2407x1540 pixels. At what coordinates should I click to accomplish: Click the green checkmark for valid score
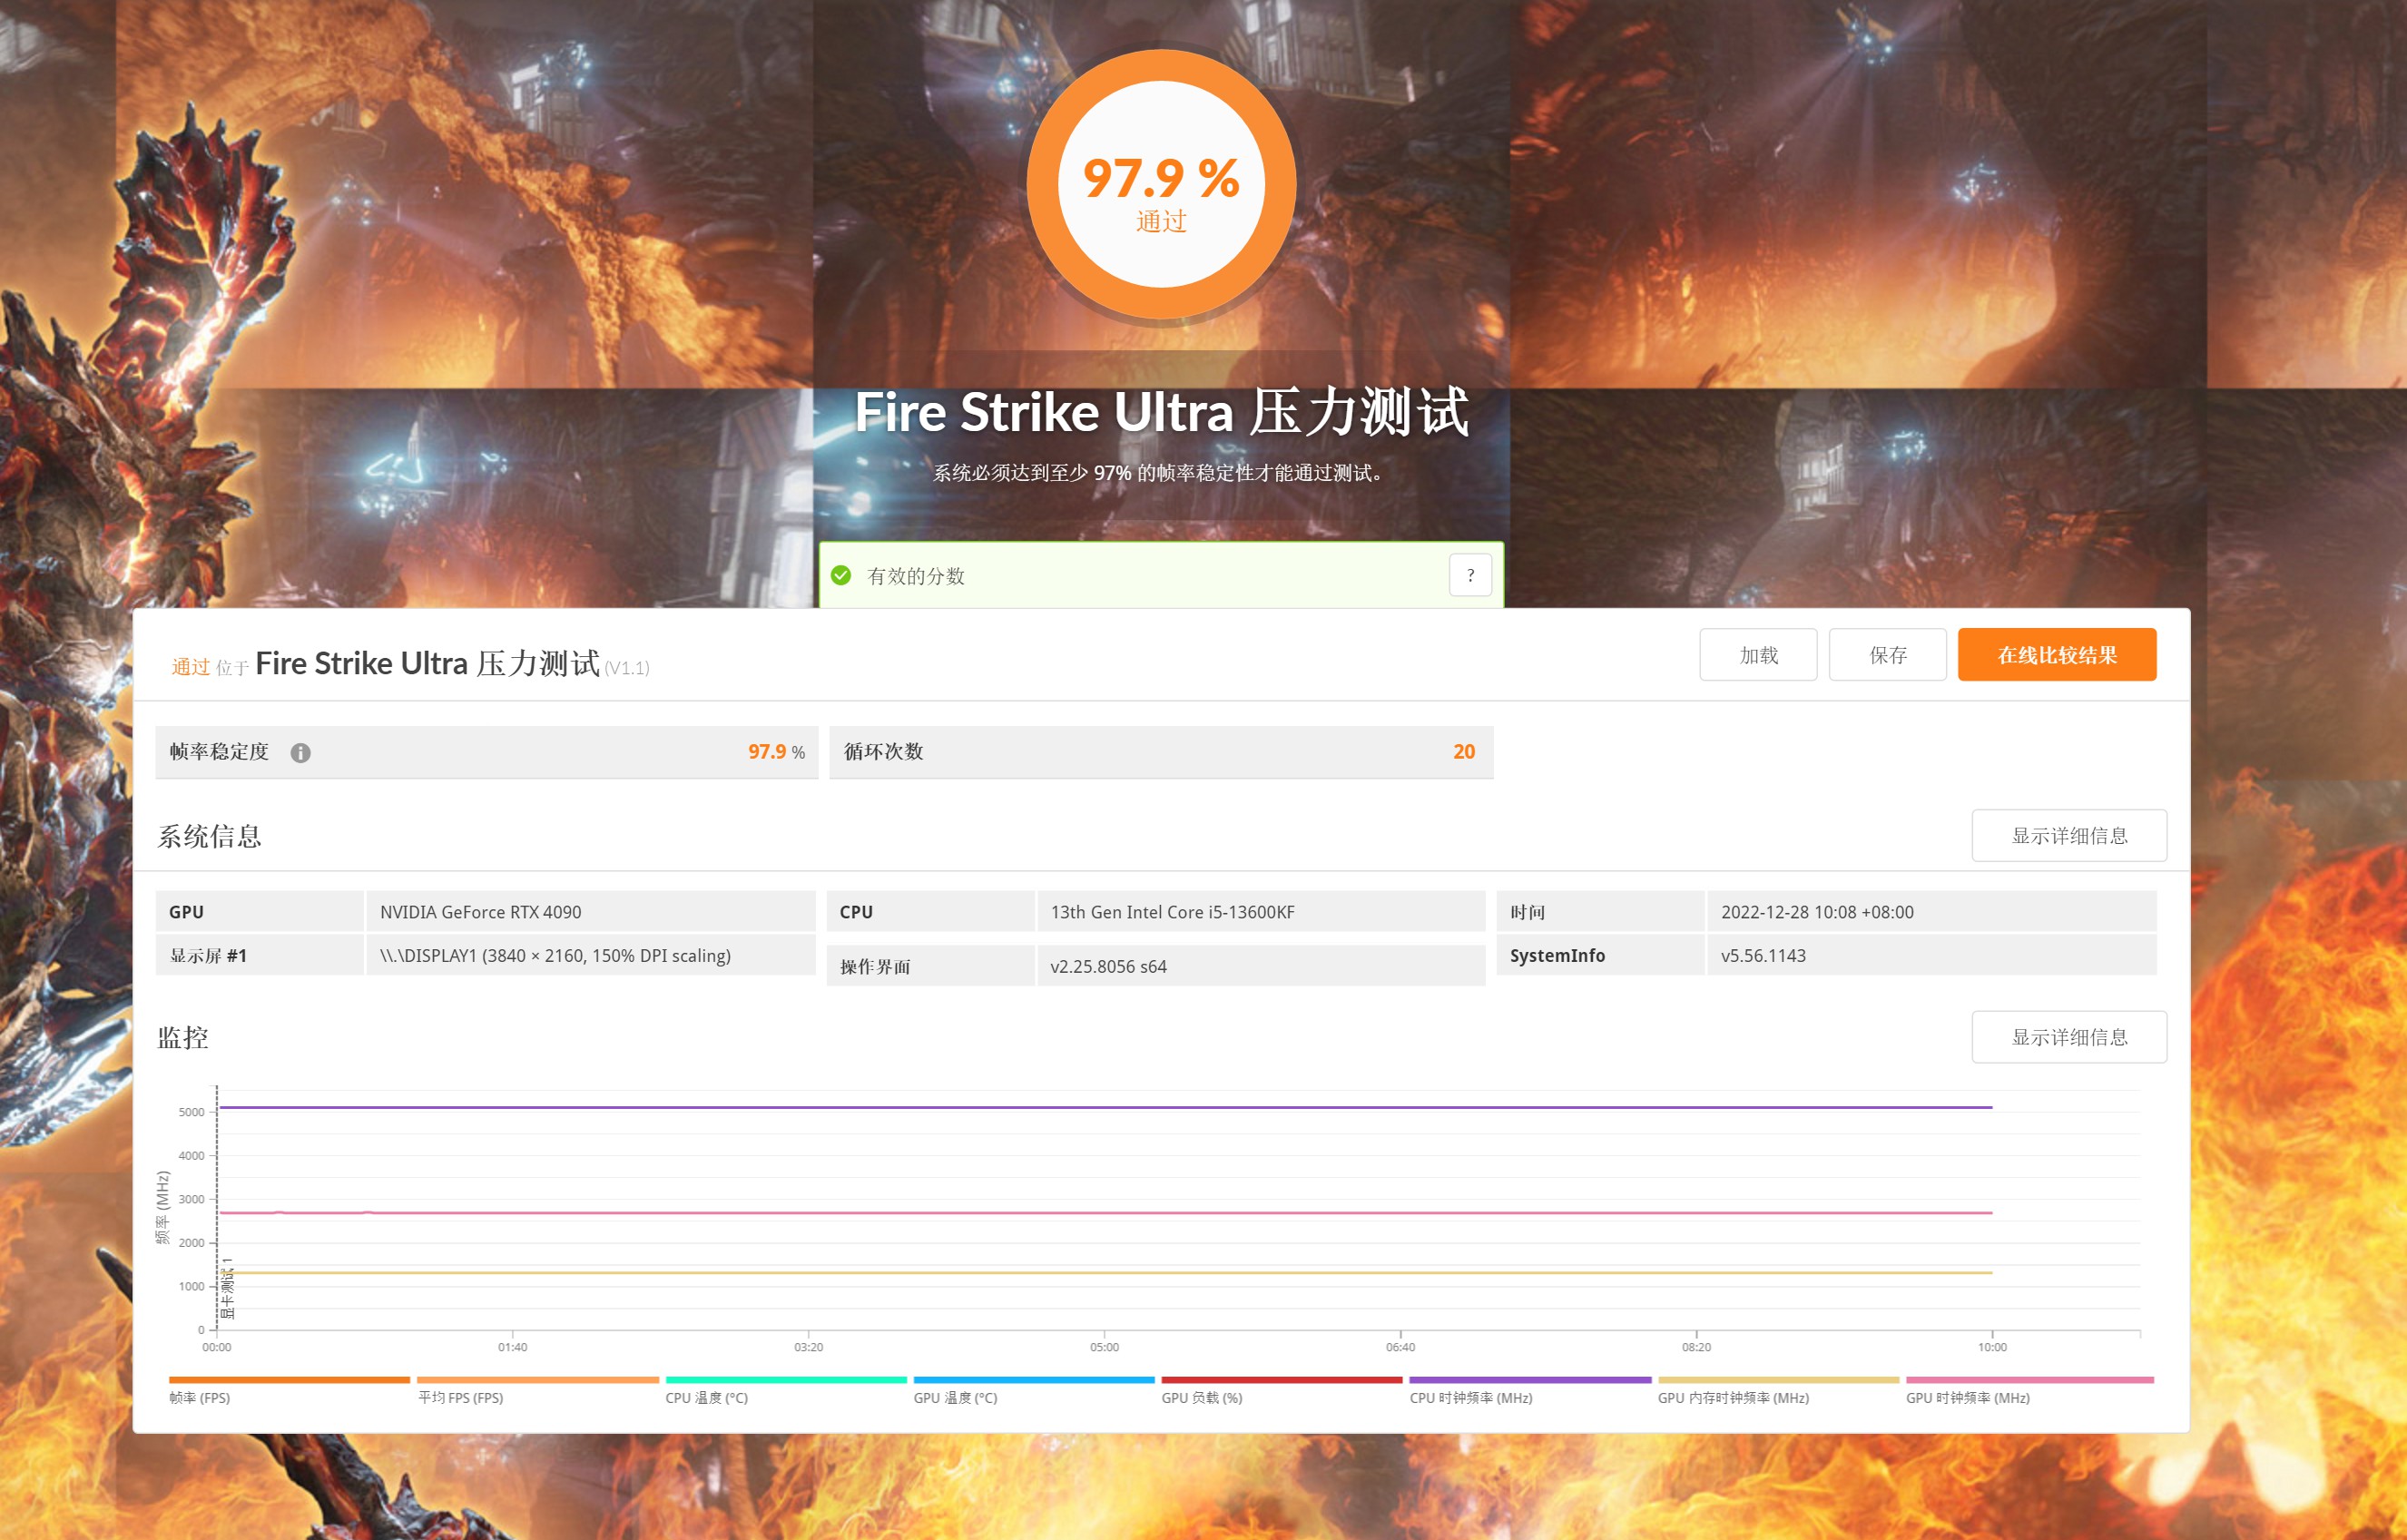(840, 576)
